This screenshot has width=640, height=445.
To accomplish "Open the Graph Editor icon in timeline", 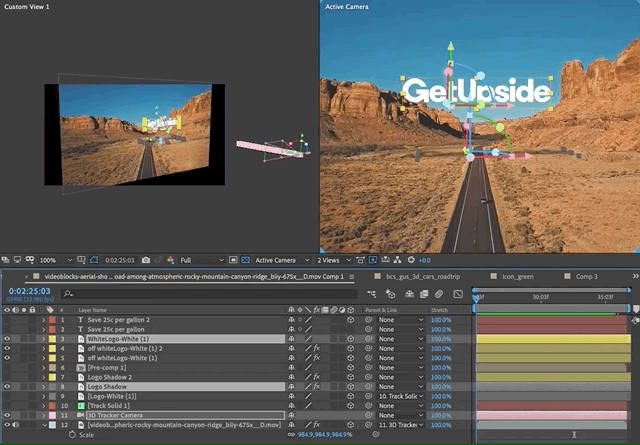I will (x=458, y=294).
